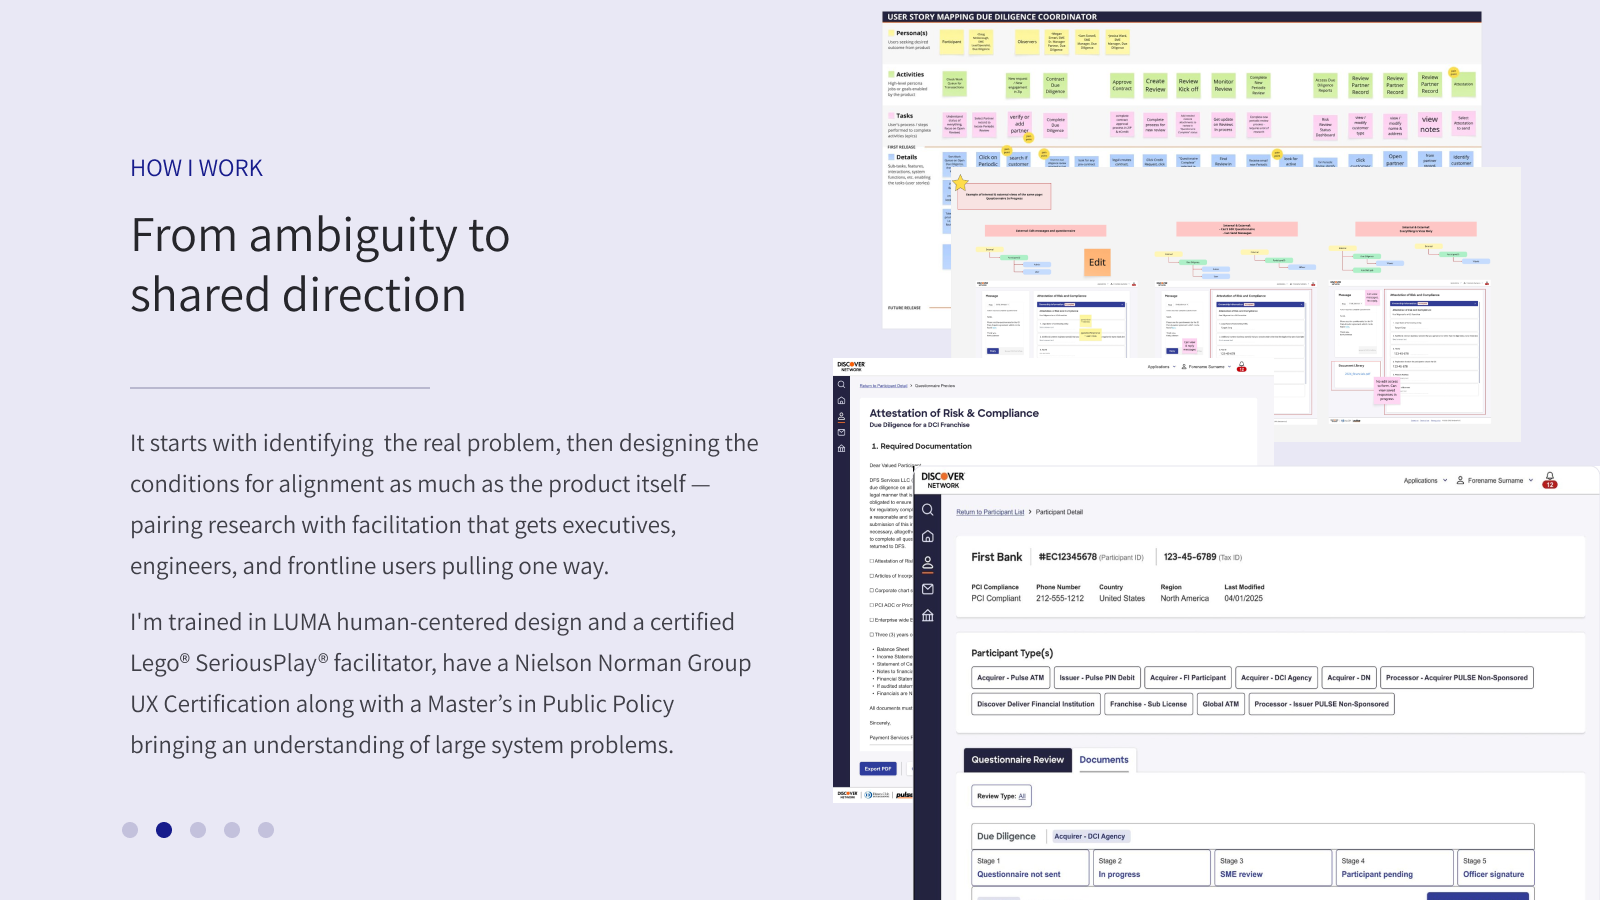Click the Export PDF button
Screen dimensions: 1600x900
878,769
